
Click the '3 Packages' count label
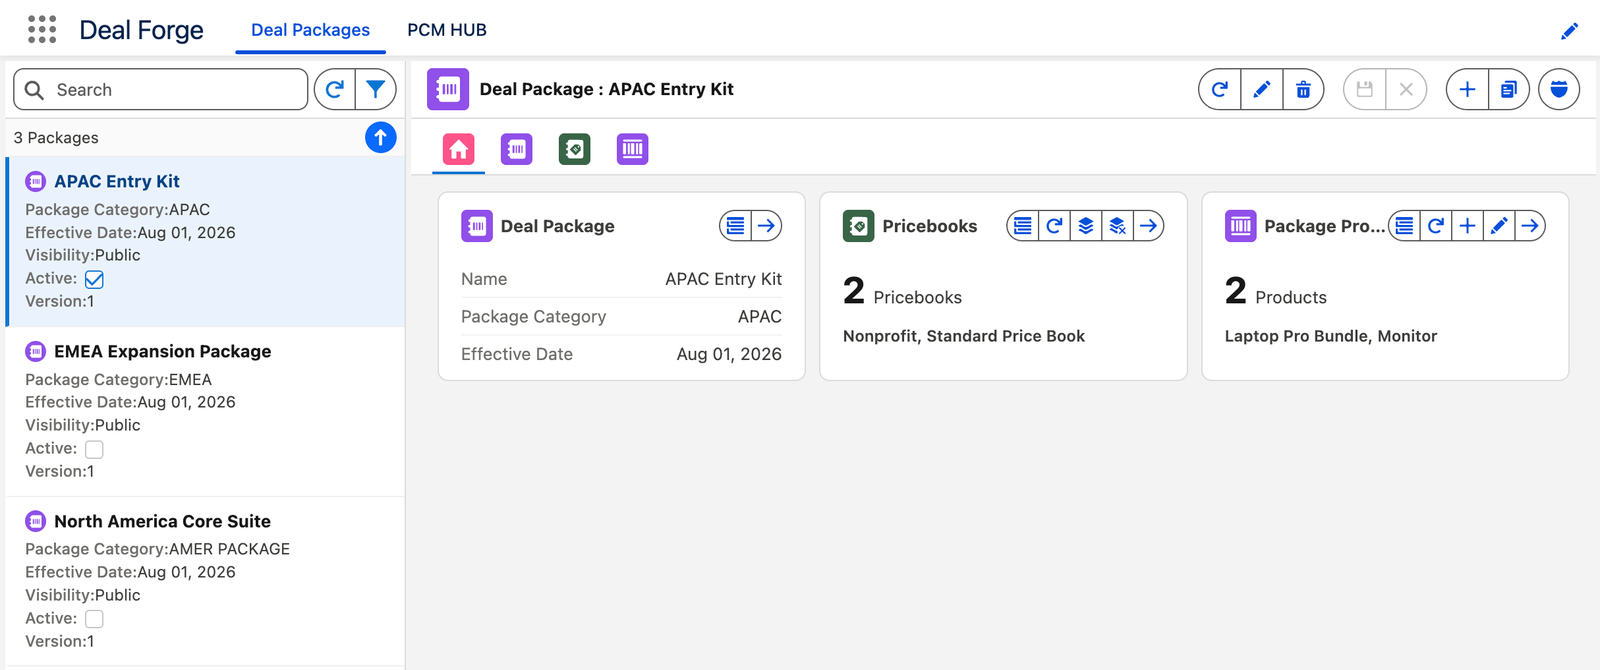tap(56, 138)
